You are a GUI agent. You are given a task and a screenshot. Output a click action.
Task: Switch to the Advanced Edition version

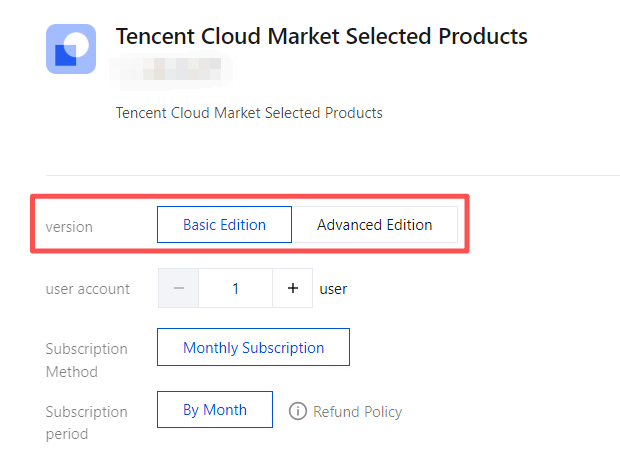(374, 225)
